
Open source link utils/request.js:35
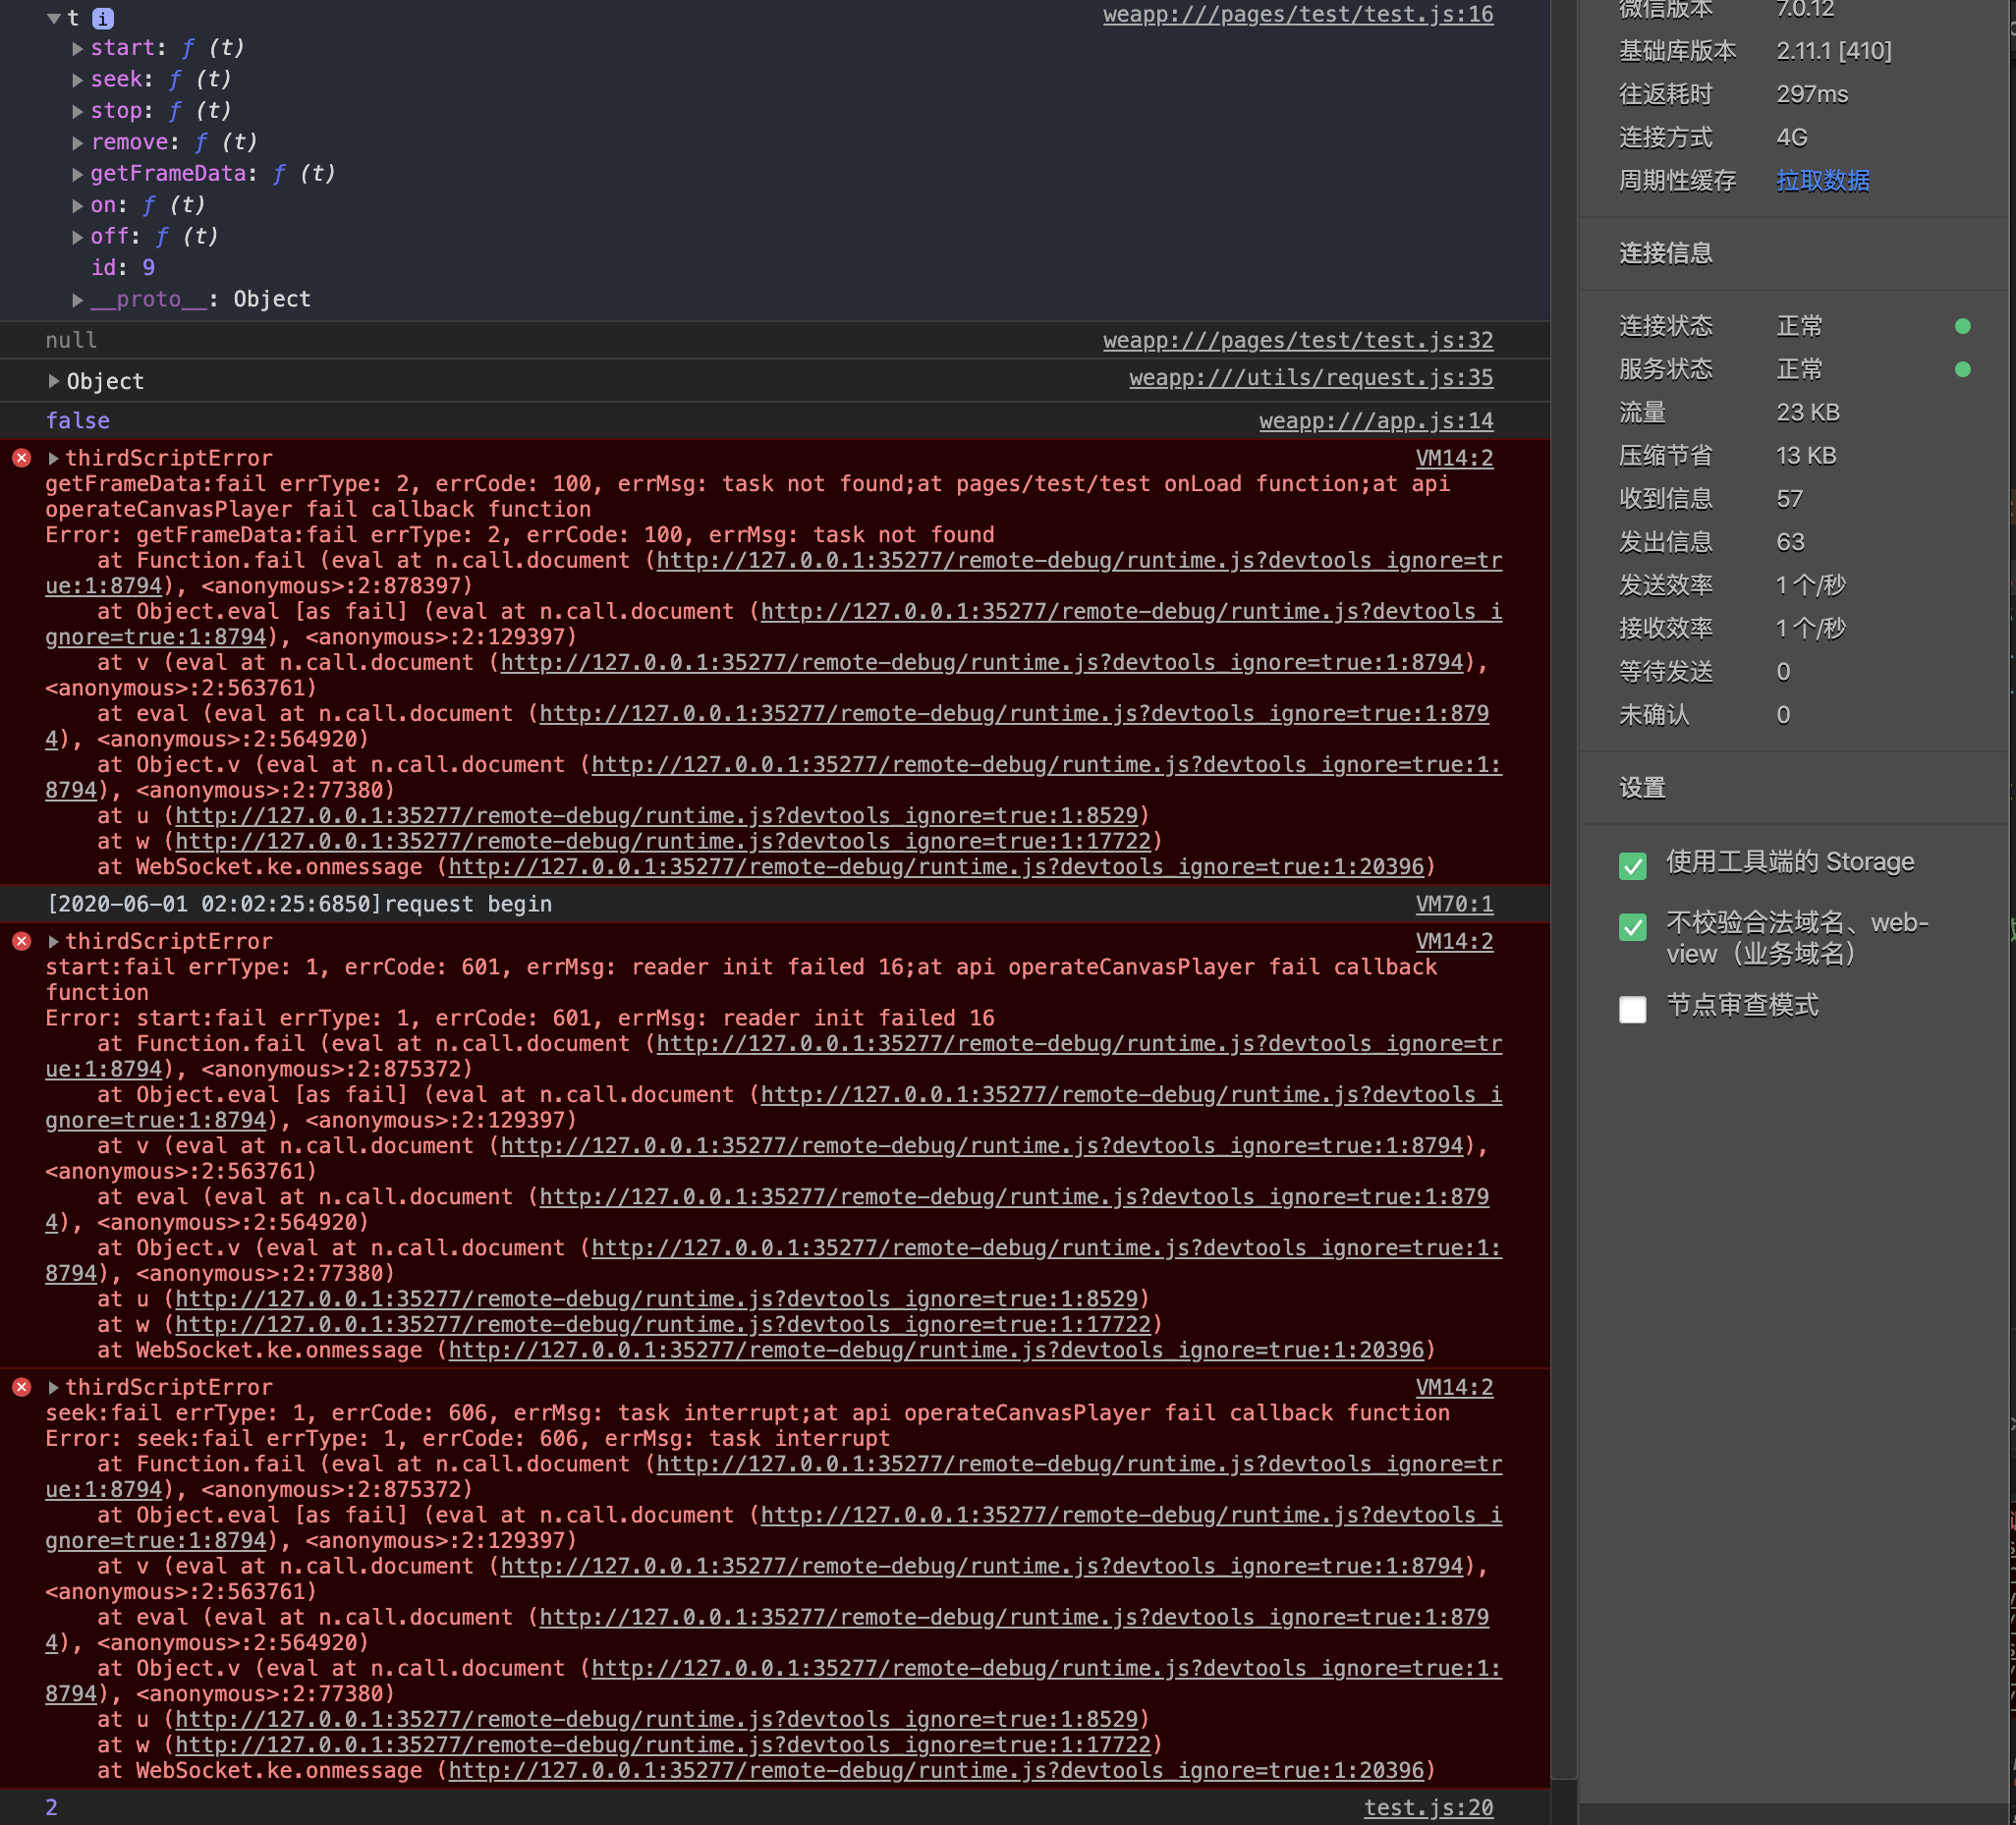coord(1310,378)
